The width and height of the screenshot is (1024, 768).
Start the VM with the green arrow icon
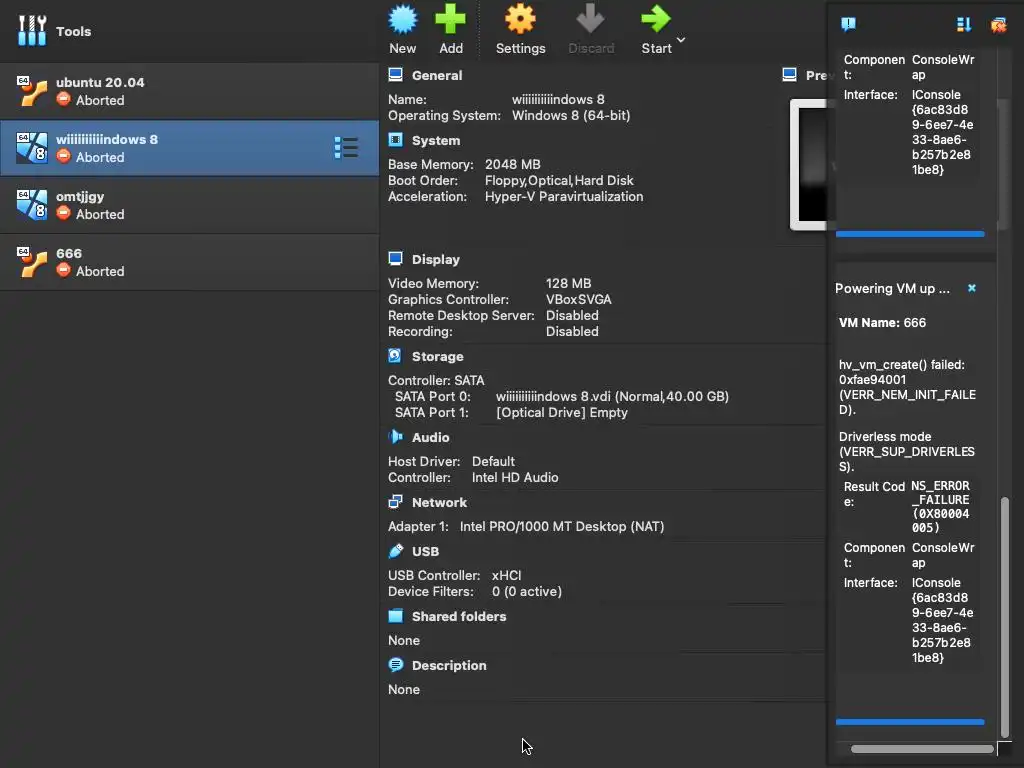pos(656,19)
